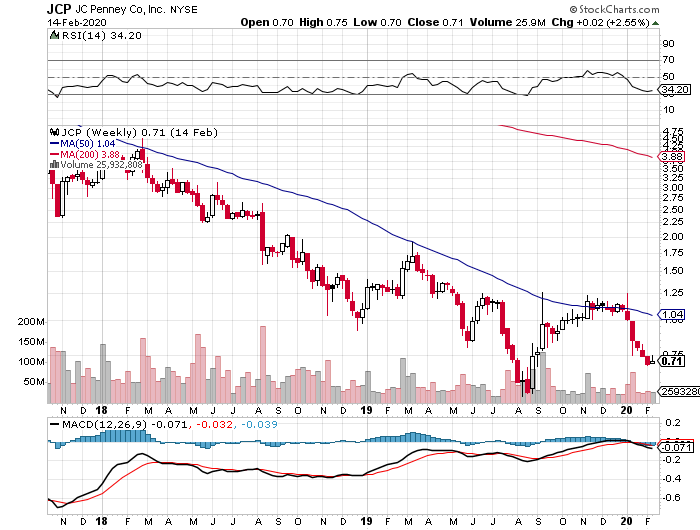Screen dimensions: 700x530
Task: Click the MA(50) 1.04 price tag
Action: pos(671,315)
